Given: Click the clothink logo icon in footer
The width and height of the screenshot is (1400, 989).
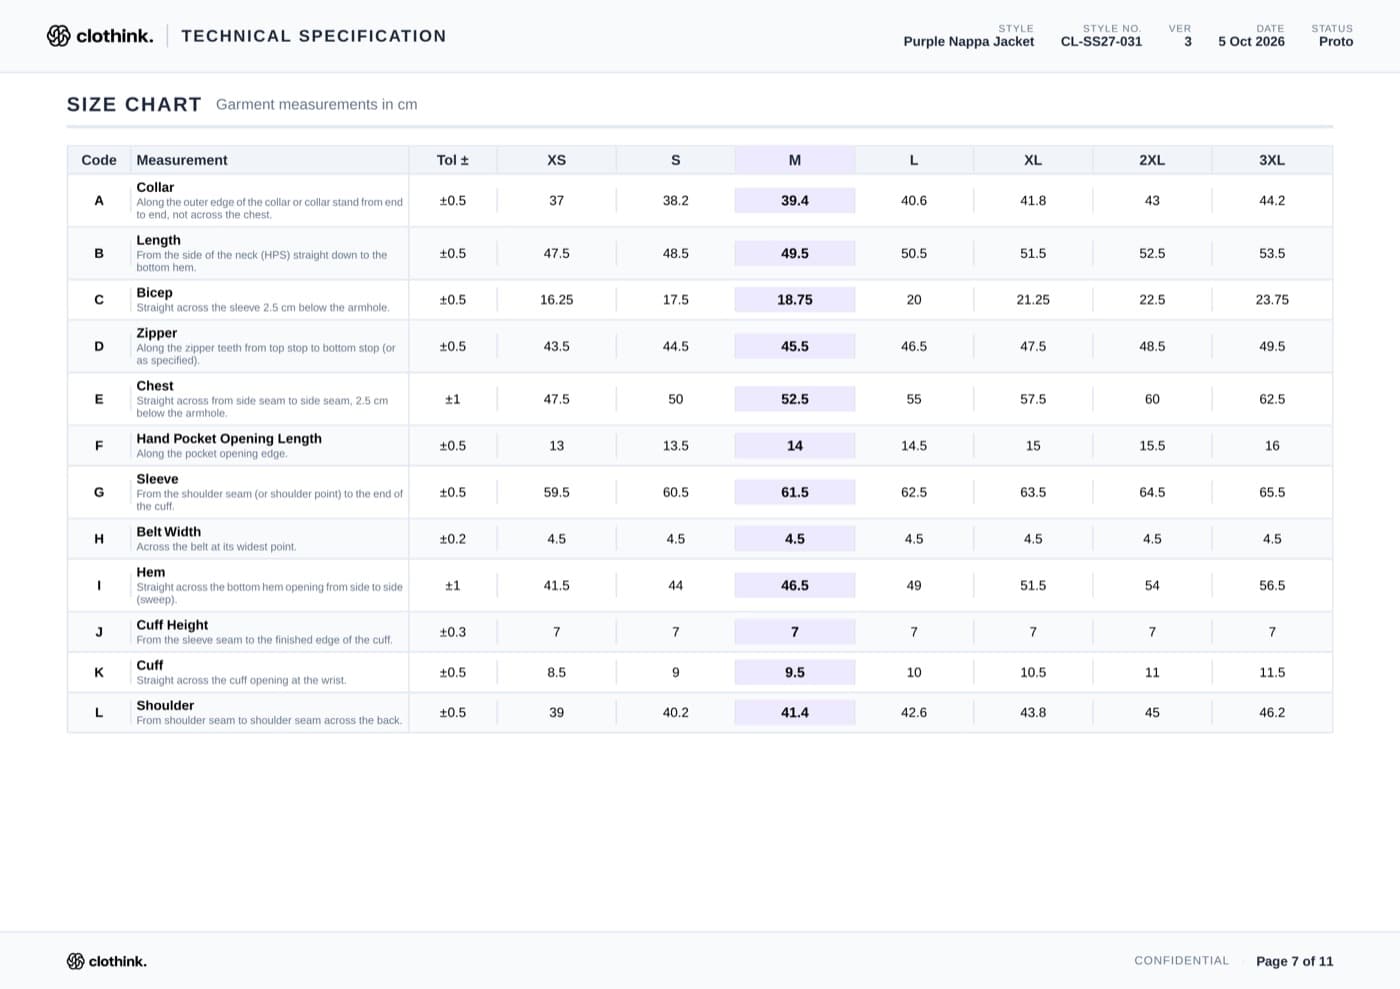Looking at the screenshot, I should [x=75, y=961].
